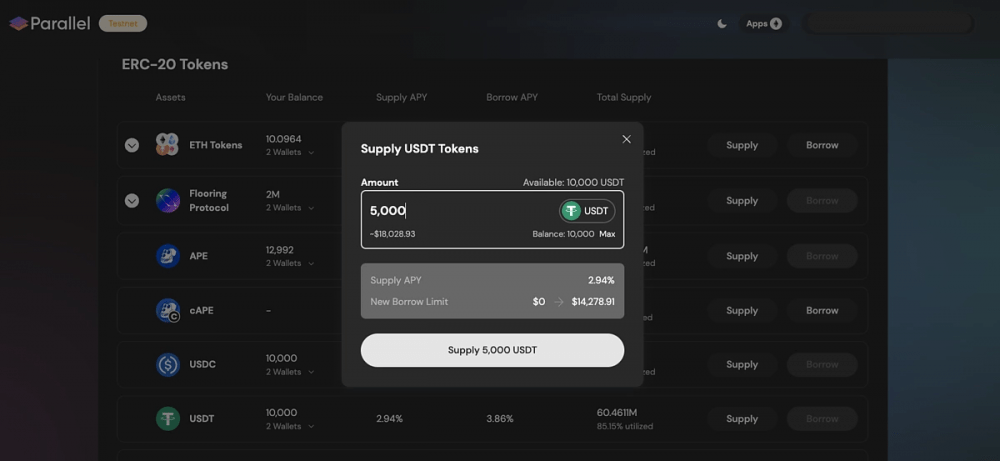Click Supply in USDT row
Viewport: 1000px width, 461px height.
tap(742, 419)
